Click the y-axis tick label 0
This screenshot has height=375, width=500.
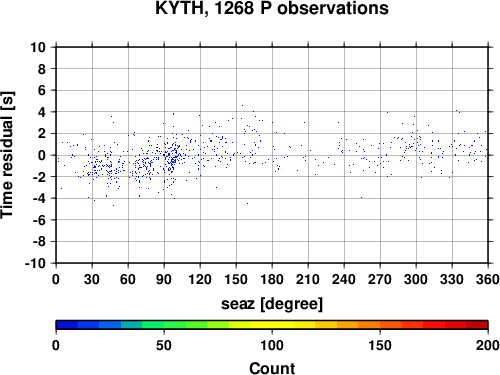42,155
